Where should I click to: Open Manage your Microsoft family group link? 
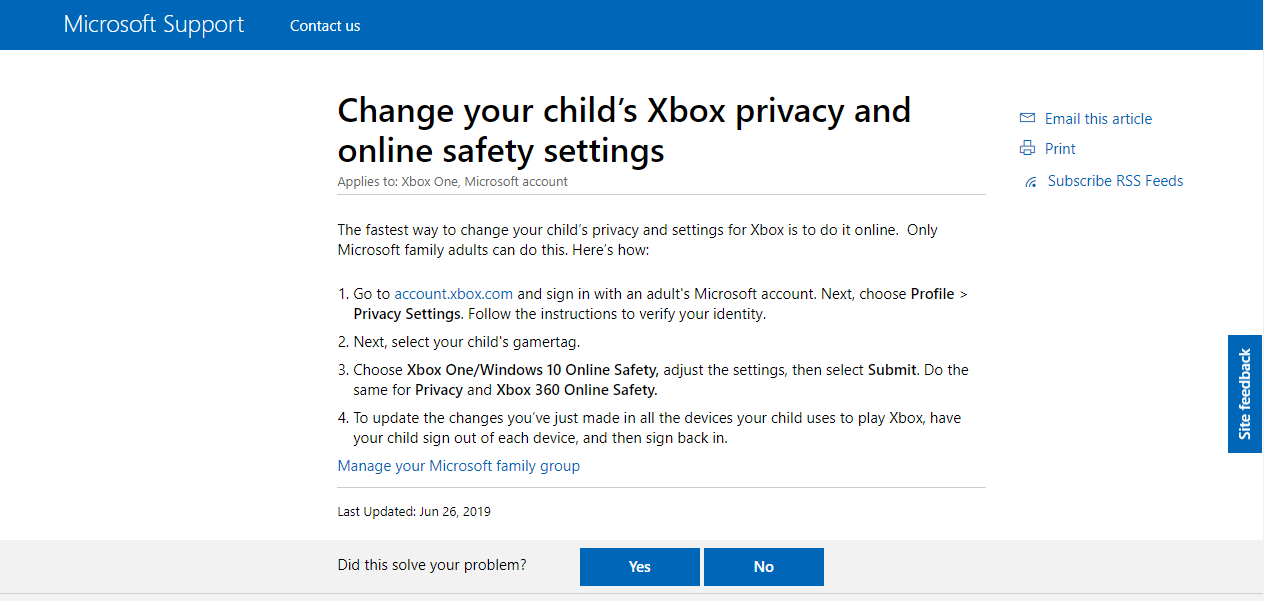point(459,466)
